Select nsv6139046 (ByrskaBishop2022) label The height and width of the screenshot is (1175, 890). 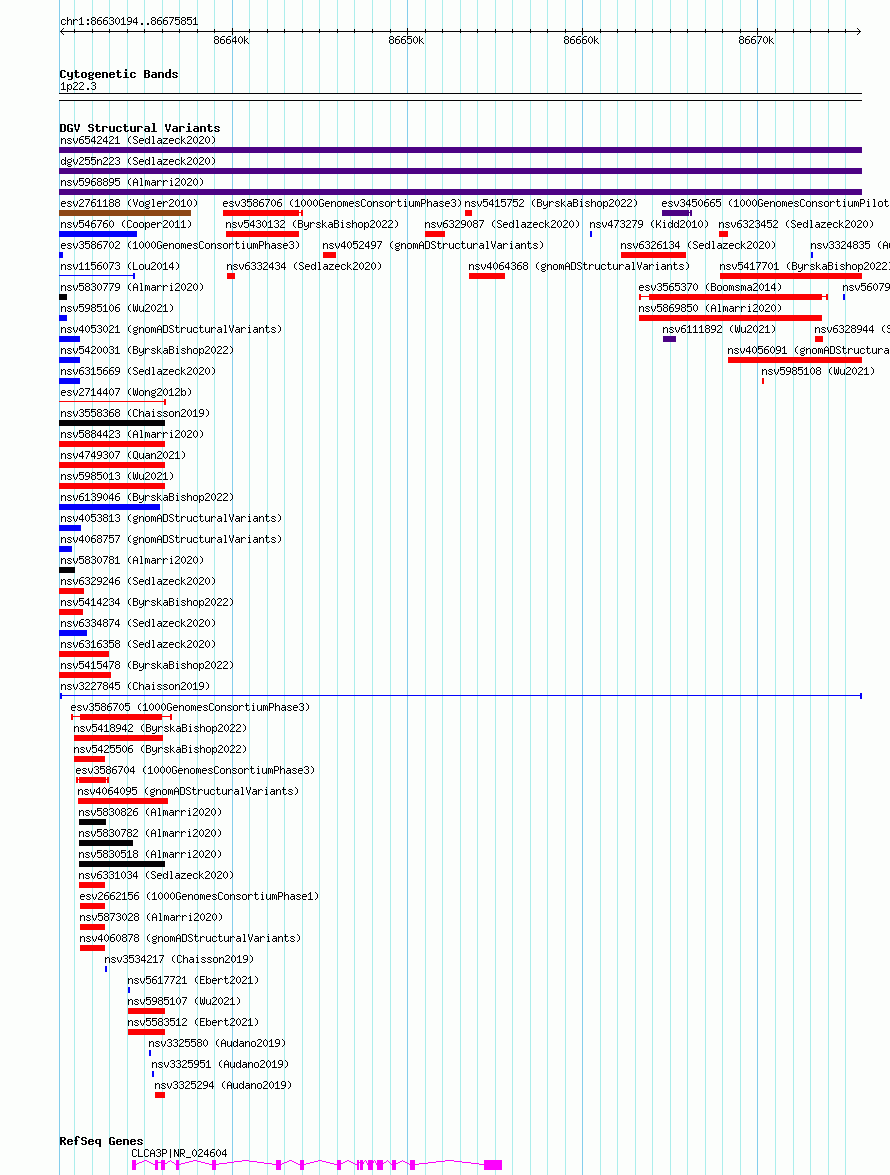pyautogui.click(x=147, y=497)
